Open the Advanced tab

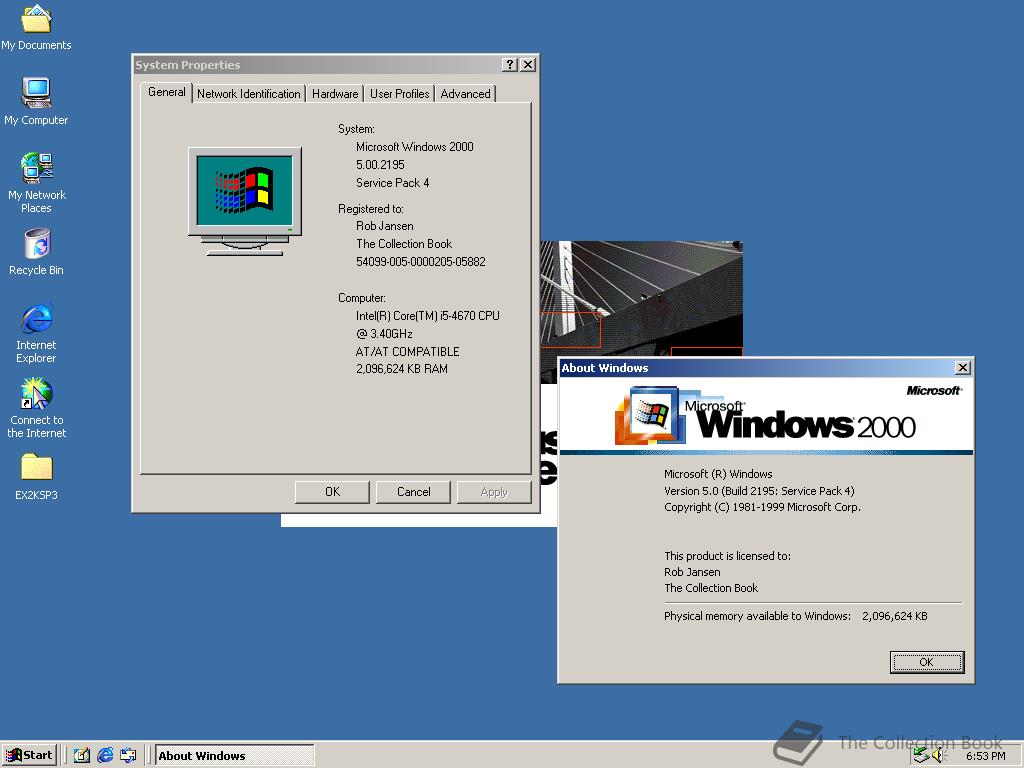pyautogui.click(x=466, y=94)
